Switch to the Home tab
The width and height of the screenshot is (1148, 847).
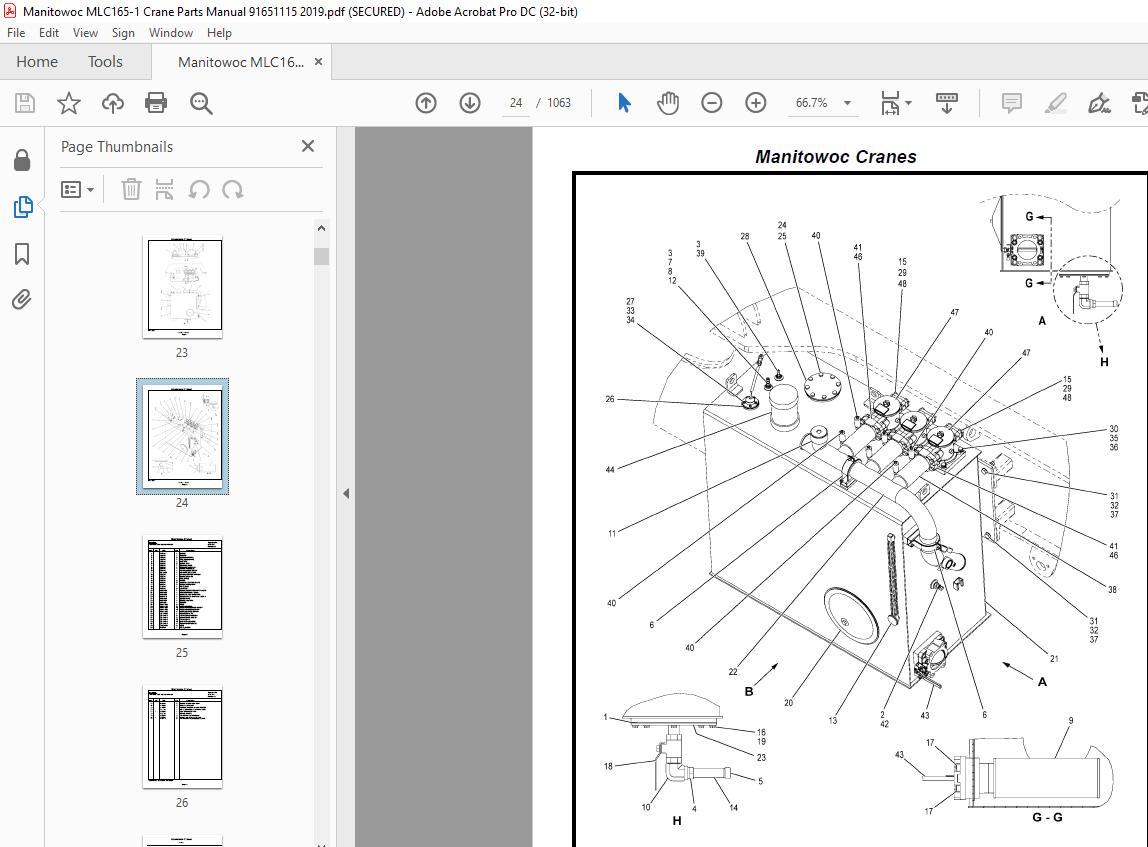pos(37,62)
